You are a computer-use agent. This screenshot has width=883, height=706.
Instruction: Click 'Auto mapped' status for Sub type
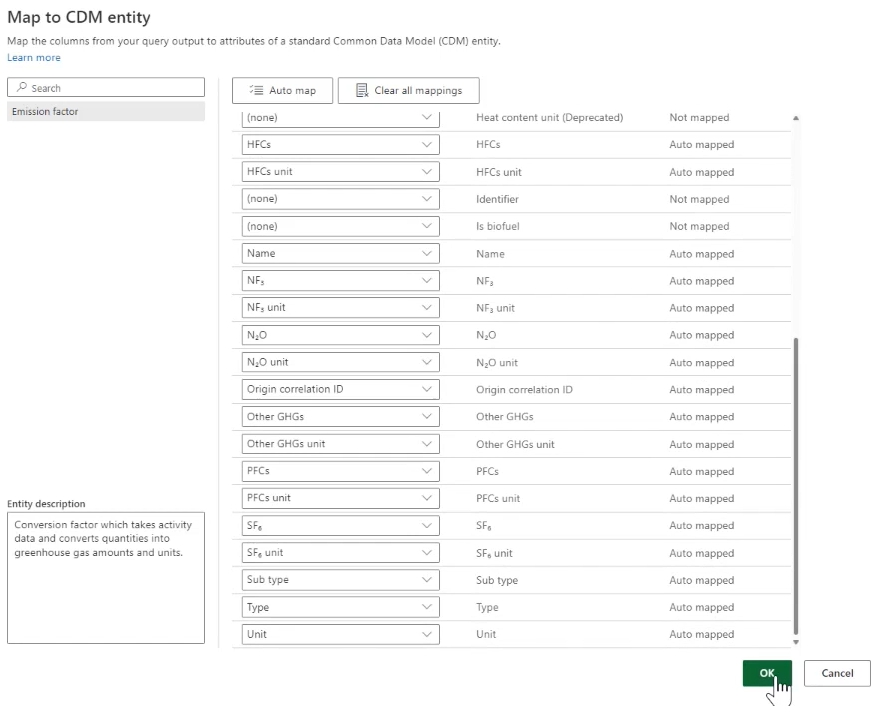(702, 580)
